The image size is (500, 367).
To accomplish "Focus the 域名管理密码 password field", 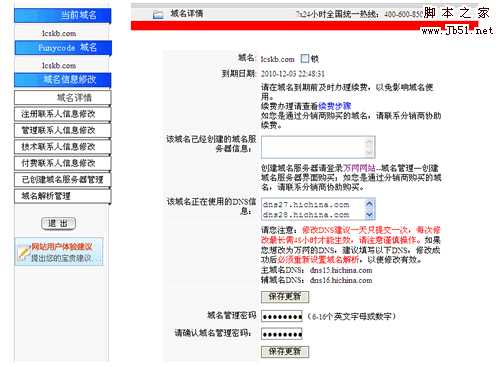I will tap(282, 316).
